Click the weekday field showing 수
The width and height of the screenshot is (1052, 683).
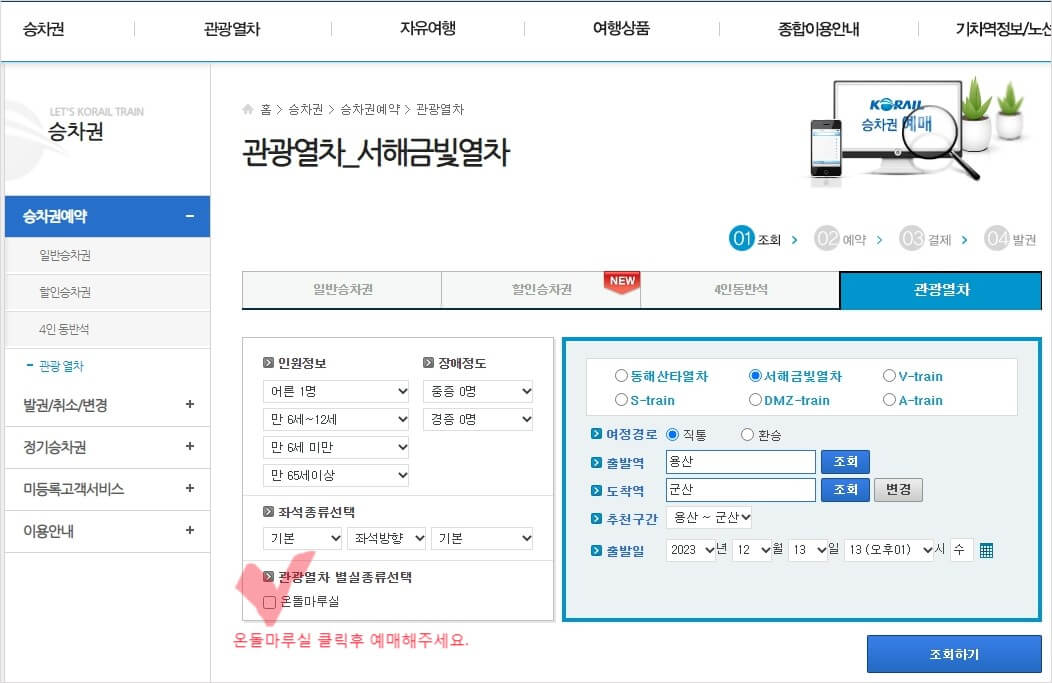pos(961,550)
